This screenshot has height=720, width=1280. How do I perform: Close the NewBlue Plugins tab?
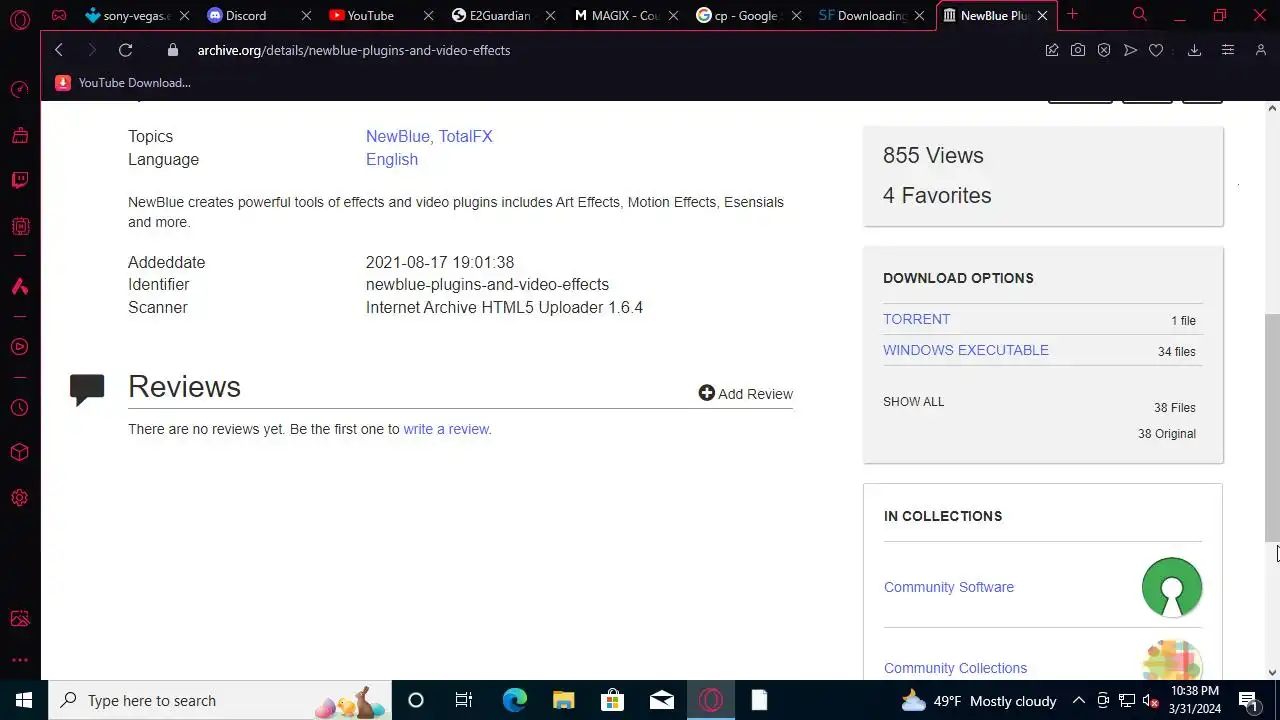[x=1042, y=15]
